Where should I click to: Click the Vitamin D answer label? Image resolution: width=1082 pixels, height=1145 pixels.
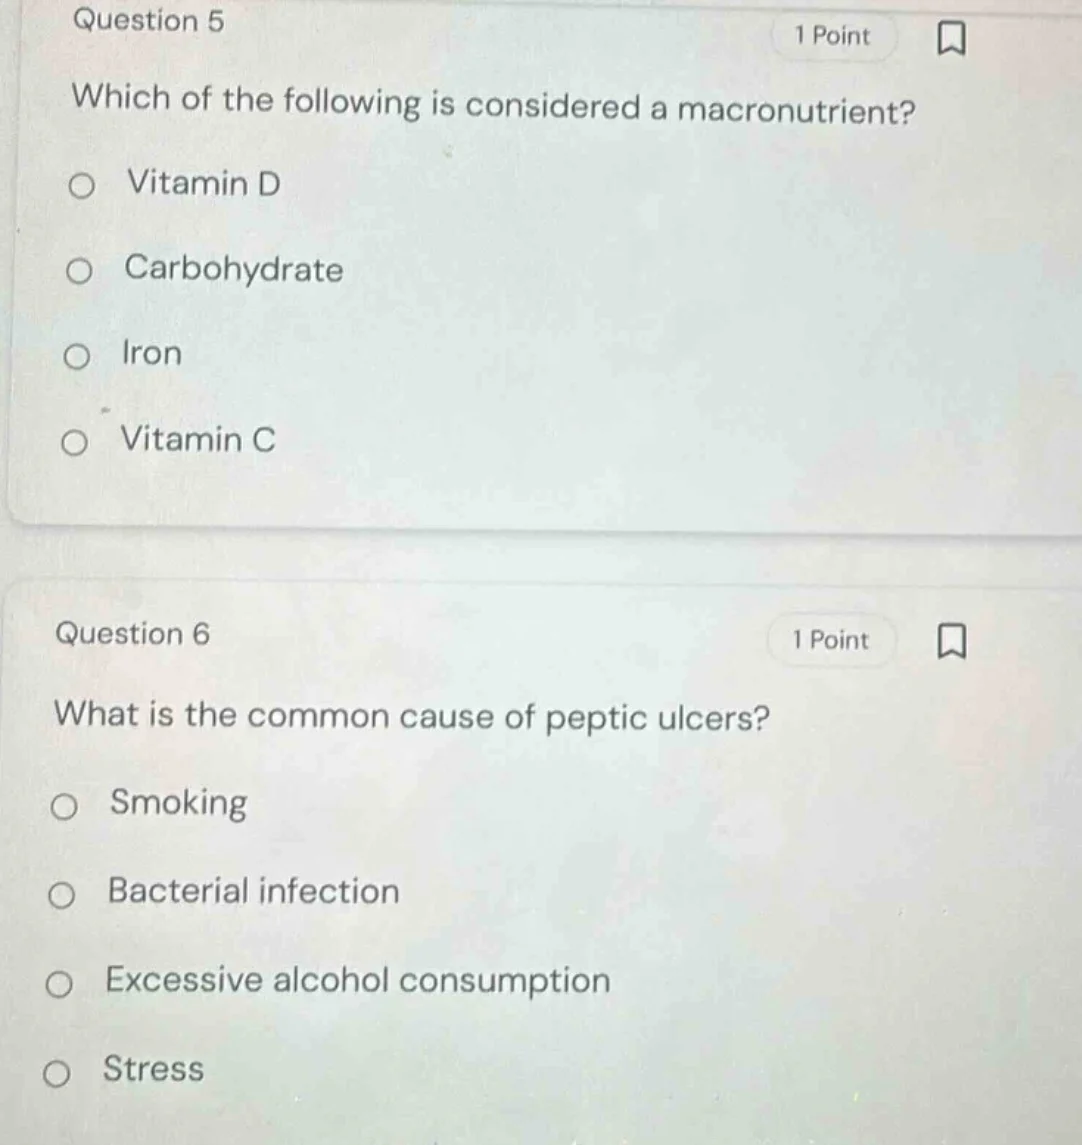(x=204, y=183)
